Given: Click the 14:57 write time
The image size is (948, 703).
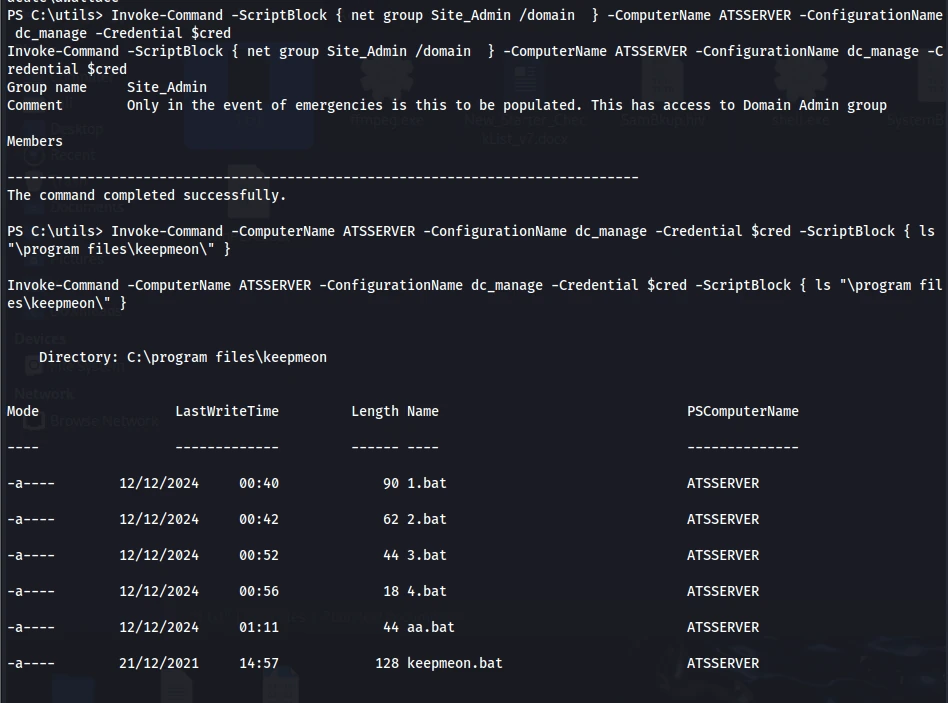Looking at the screenshot, I should click(x=259, y=664).
